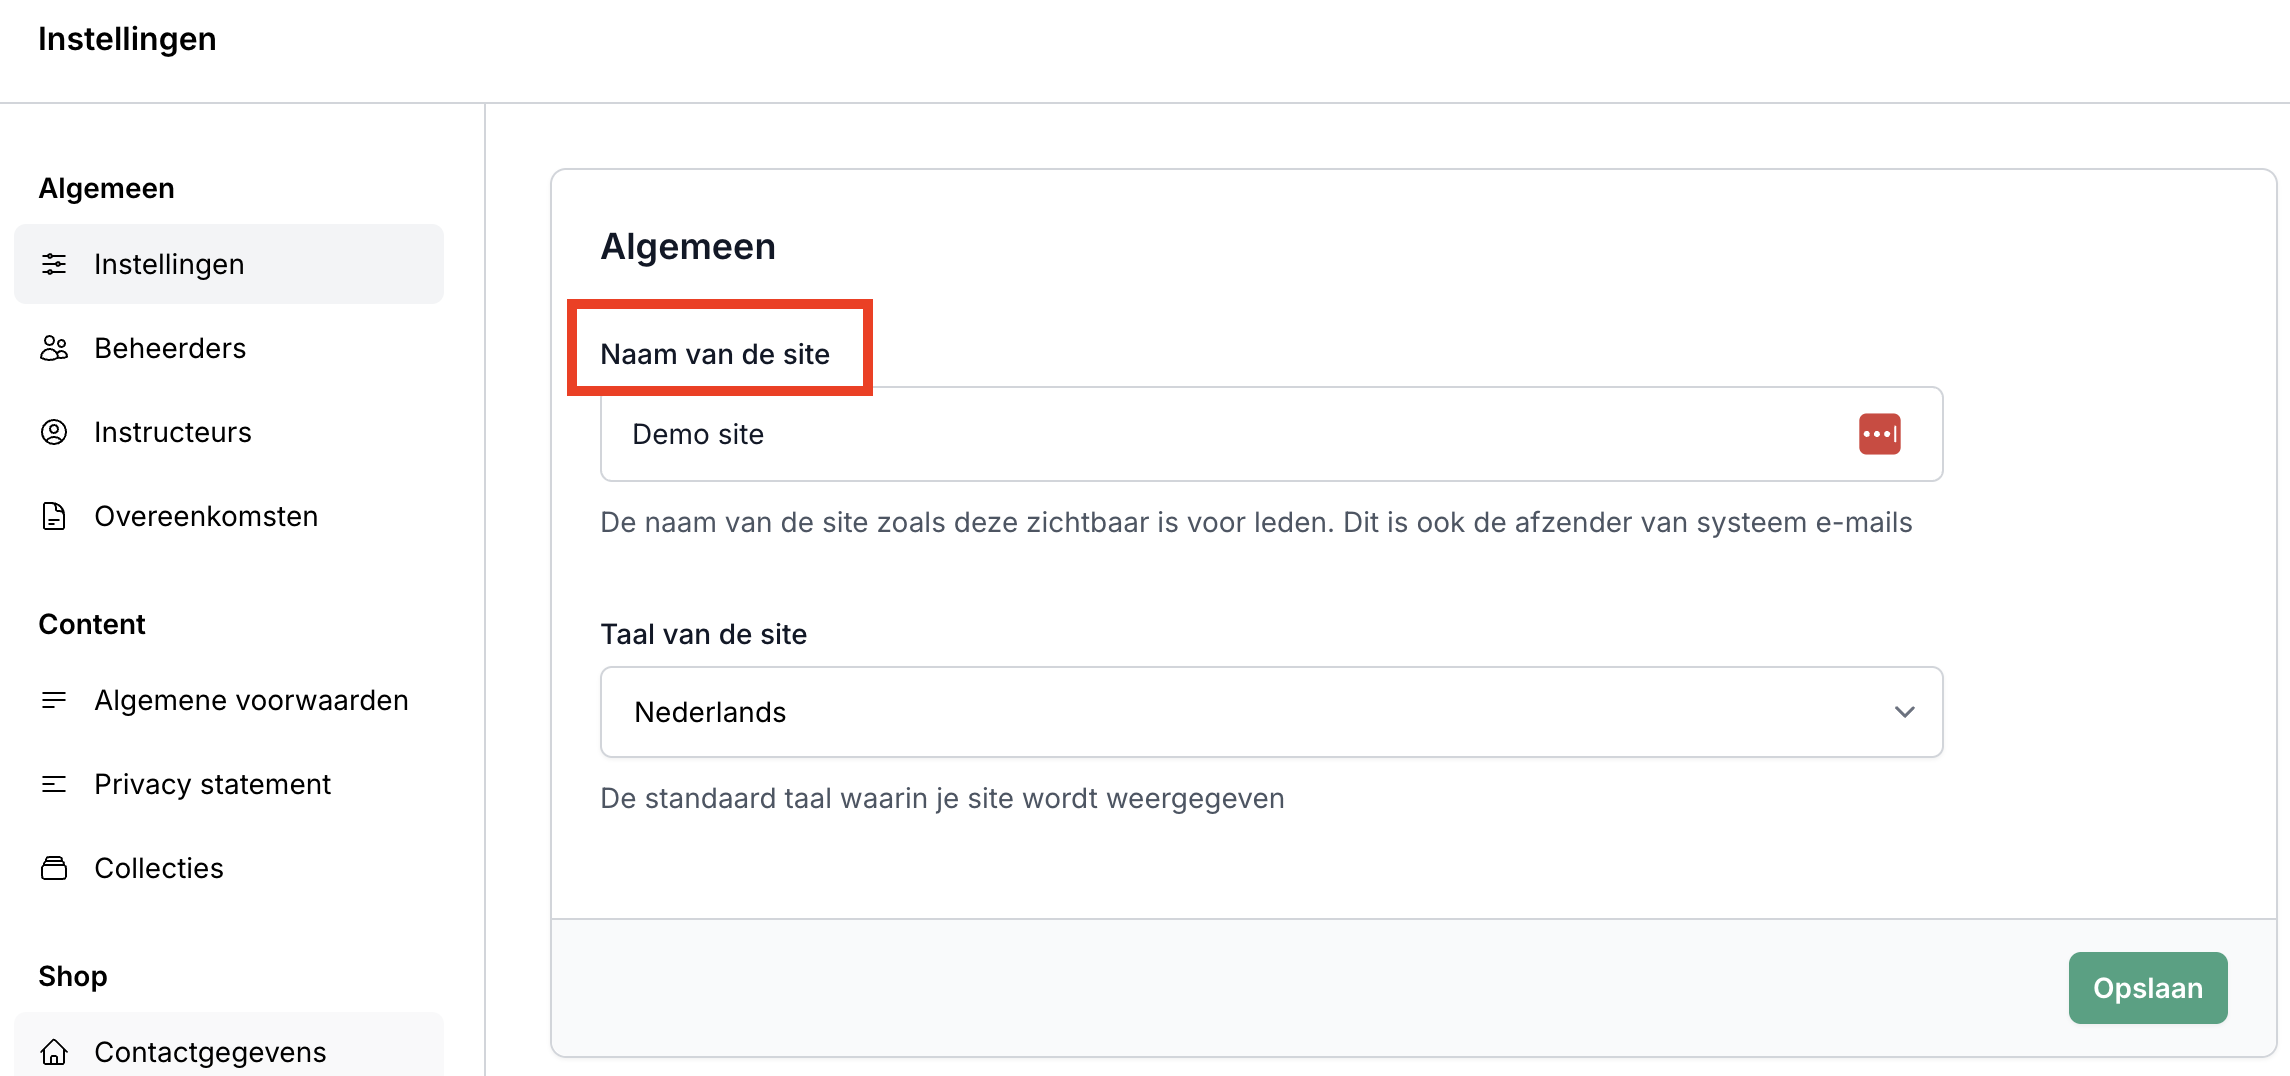Select Overeenkomsten from the sidebar
Image resolution: width=2290 pixels, height=1076 pixels.
pos(206,516)
